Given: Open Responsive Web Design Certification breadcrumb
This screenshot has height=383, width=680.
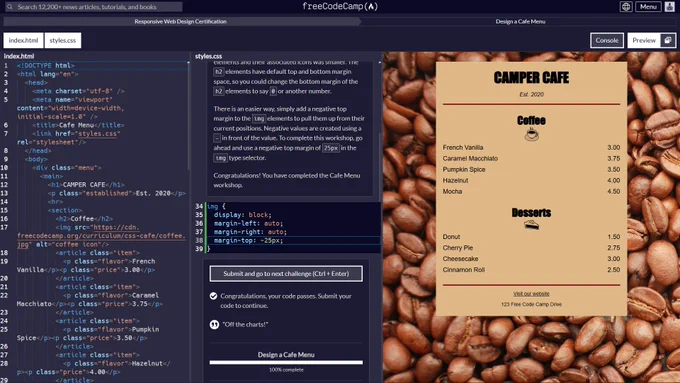Looking at the screenshot, I should 180,21.
